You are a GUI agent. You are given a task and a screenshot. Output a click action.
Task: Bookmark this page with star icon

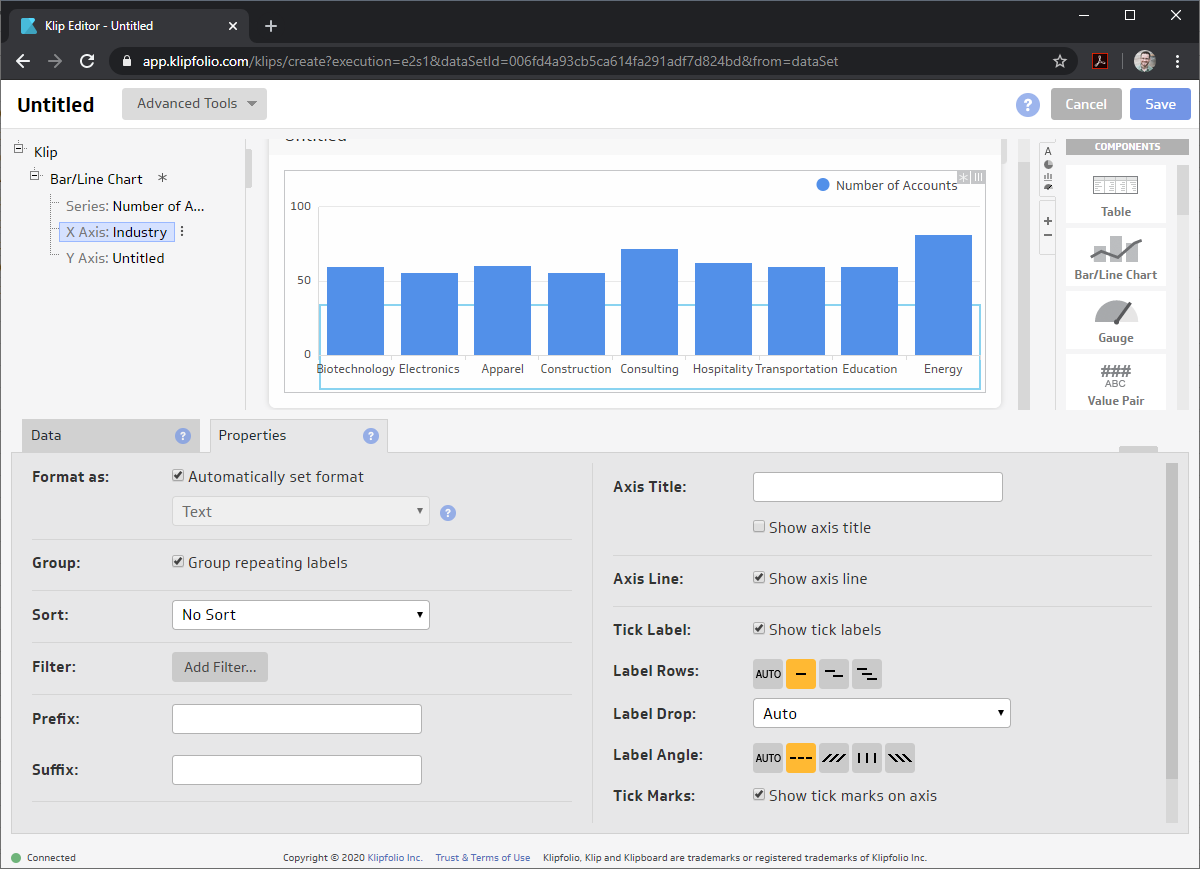[1060, 61]
